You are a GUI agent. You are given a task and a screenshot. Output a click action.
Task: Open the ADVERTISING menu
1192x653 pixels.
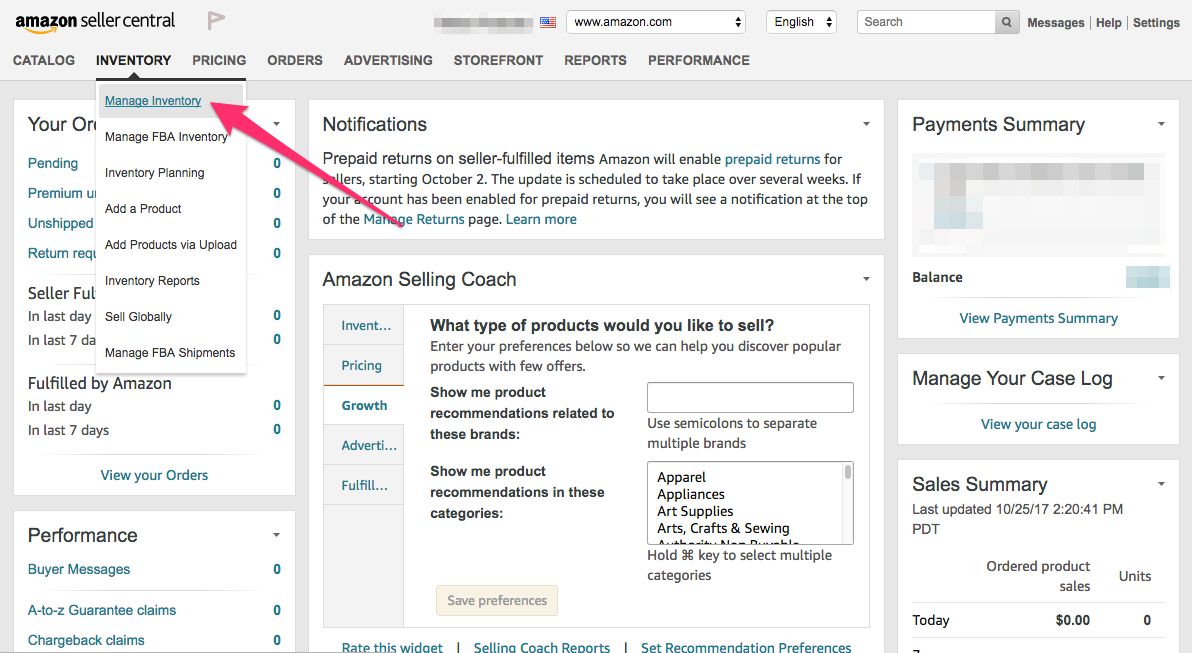tap(388, 60)
